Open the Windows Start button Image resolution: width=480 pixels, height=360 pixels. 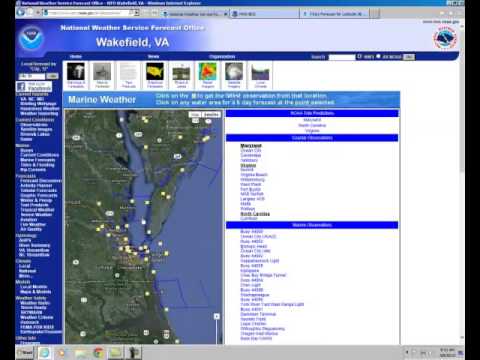click(25, 352)
